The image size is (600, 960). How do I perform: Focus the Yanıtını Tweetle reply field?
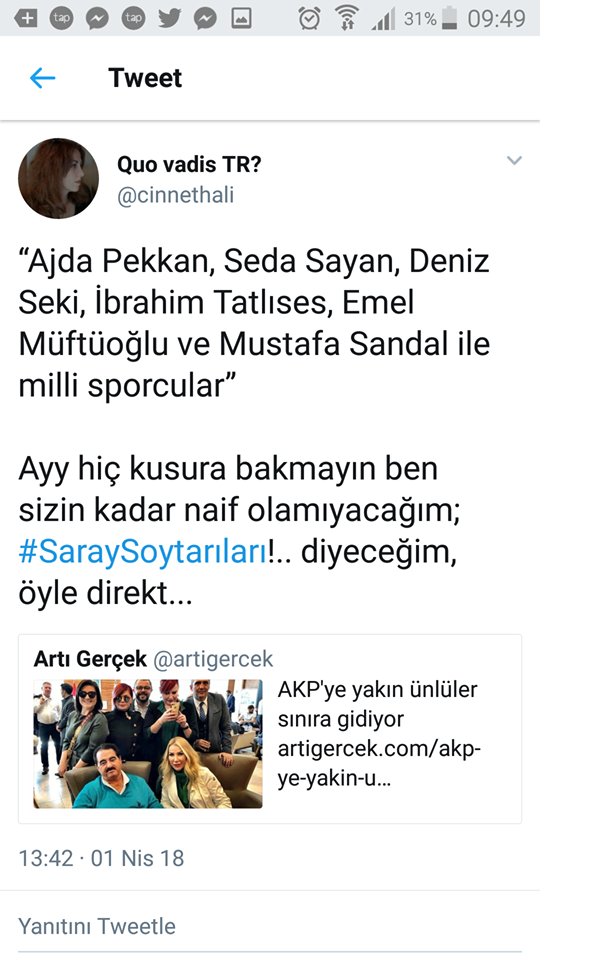coord(97,926)
